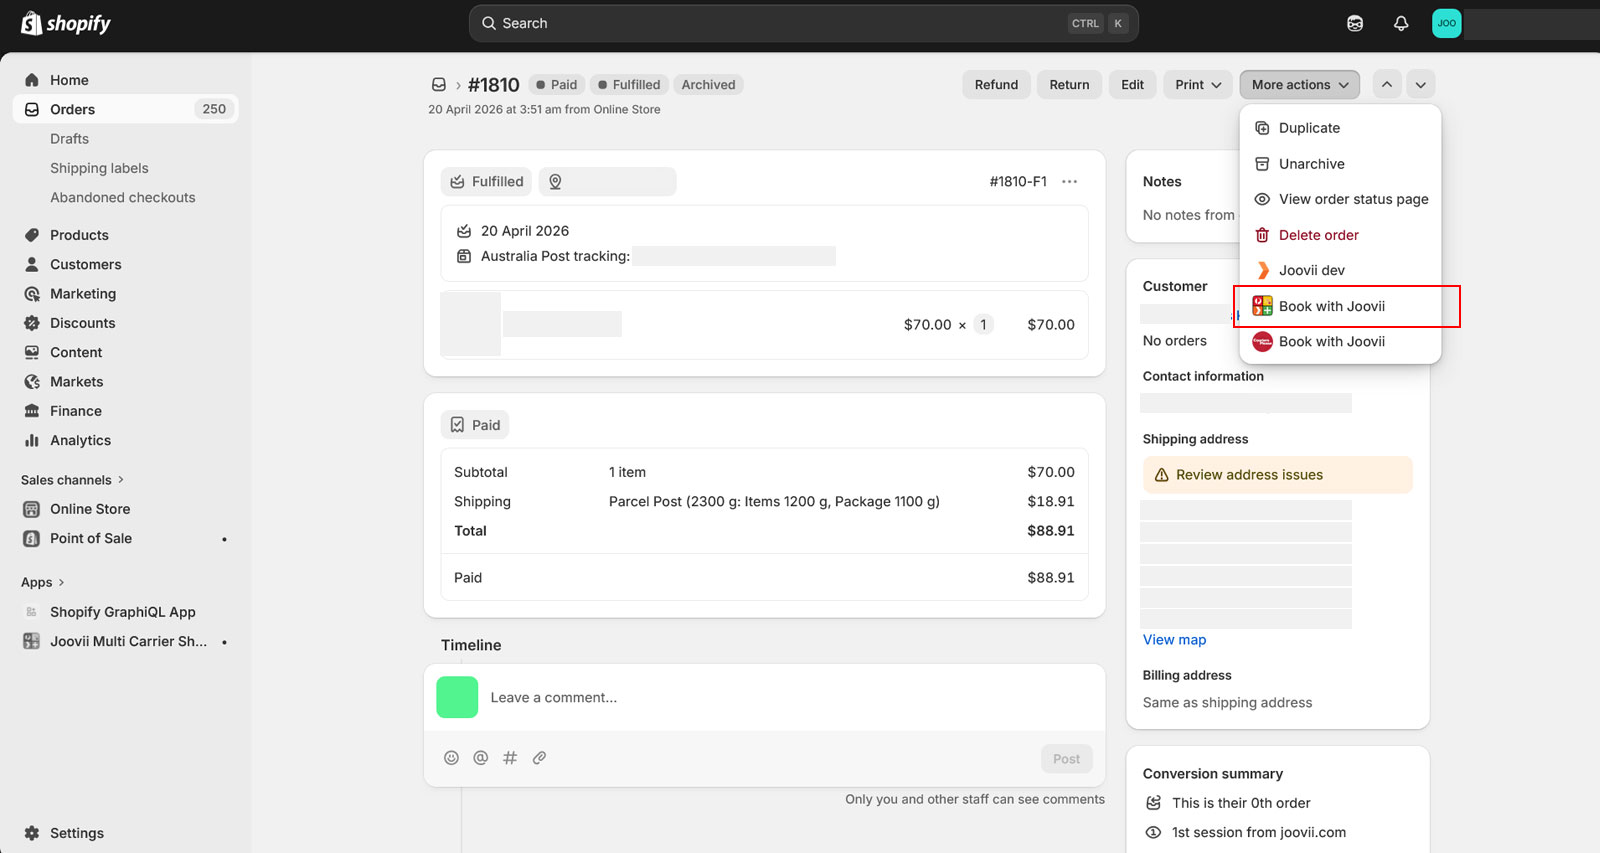1600x853 pixels.
Task: Open Finance in the sidebar
Action: click(x=125, y=411)
